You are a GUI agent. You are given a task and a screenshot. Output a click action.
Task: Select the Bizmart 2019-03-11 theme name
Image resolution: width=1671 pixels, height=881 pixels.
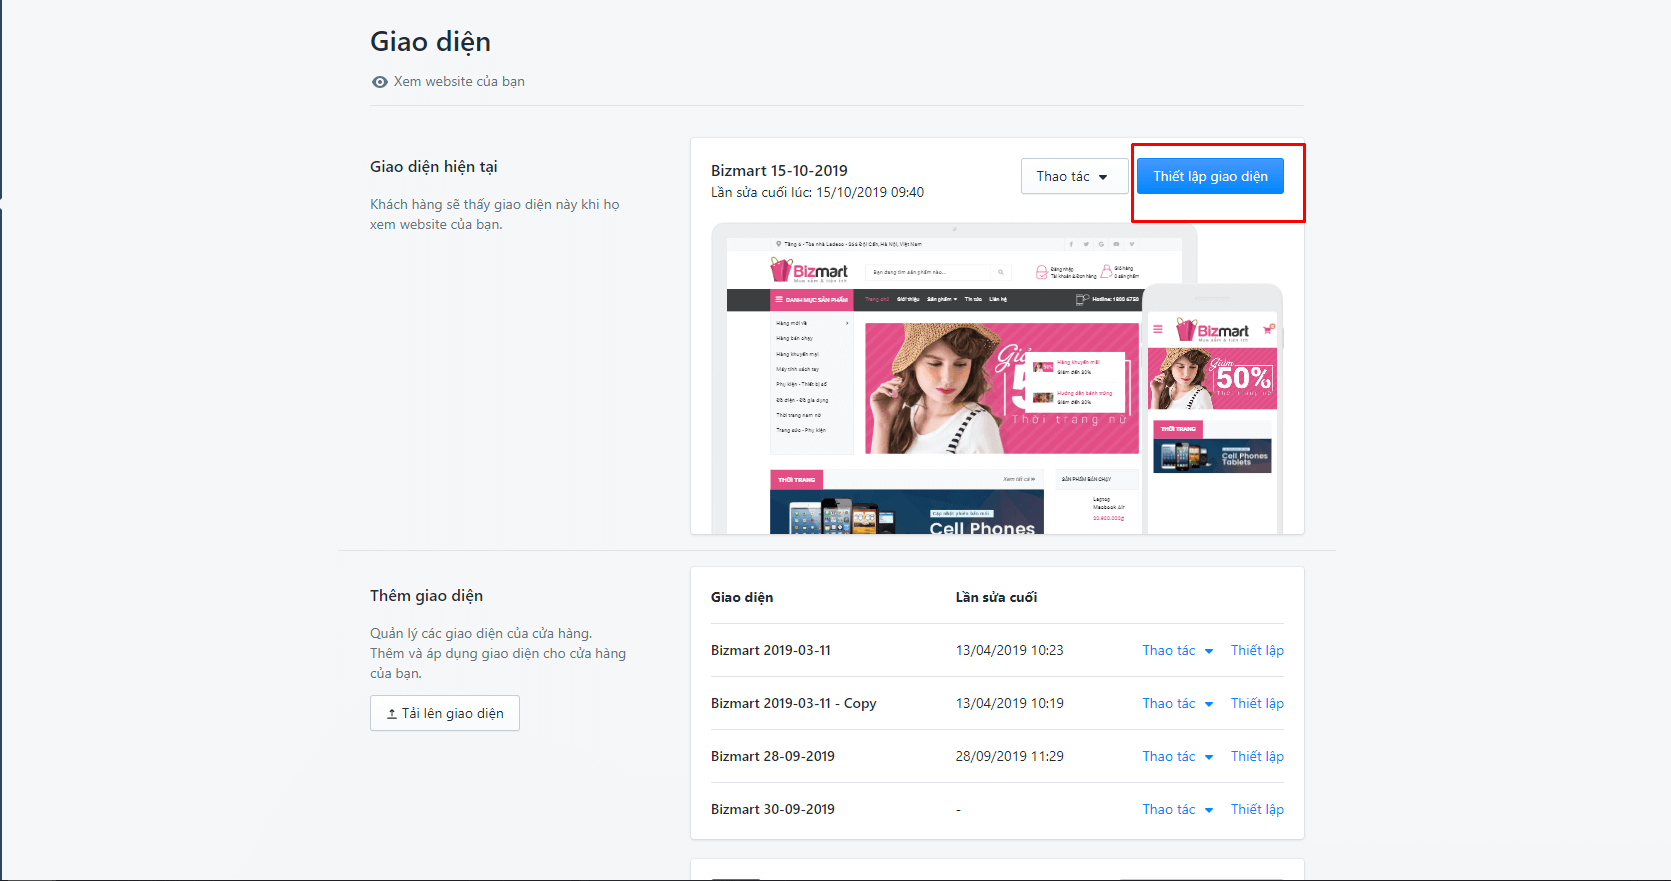click(771, 650)
